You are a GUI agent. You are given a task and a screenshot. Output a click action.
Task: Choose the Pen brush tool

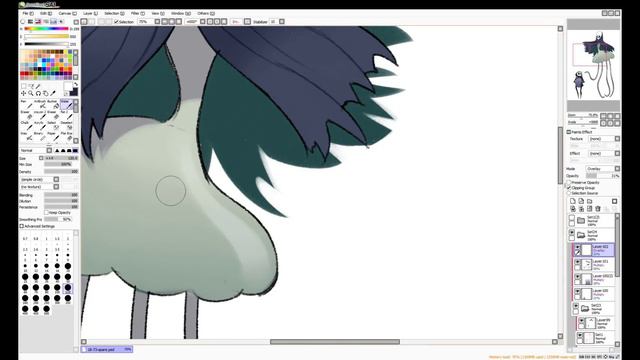coord(26,104)
